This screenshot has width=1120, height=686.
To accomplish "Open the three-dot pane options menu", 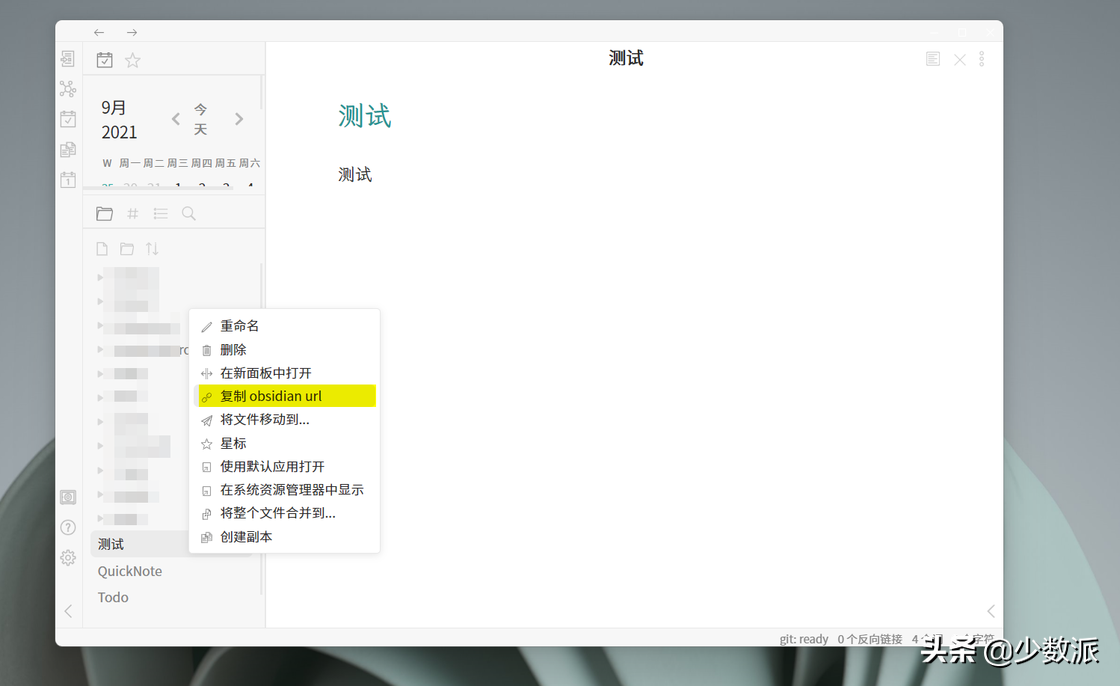I will 981,58.
